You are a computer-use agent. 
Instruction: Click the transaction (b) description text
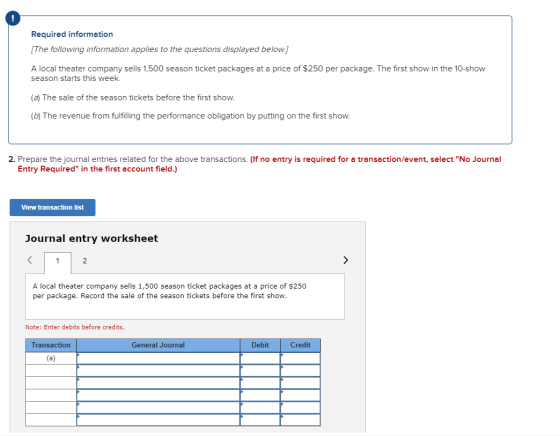(x=190, y=116)
